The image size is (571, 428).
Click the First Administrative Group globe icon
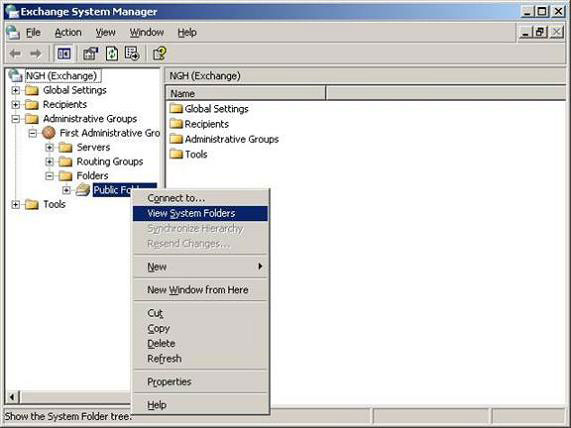pos(49,133)
